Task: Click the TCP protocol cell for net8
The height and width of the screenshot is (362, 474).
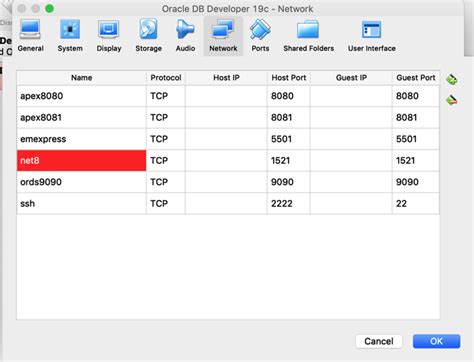Action: pyautogui.click(x=166, y=160)
